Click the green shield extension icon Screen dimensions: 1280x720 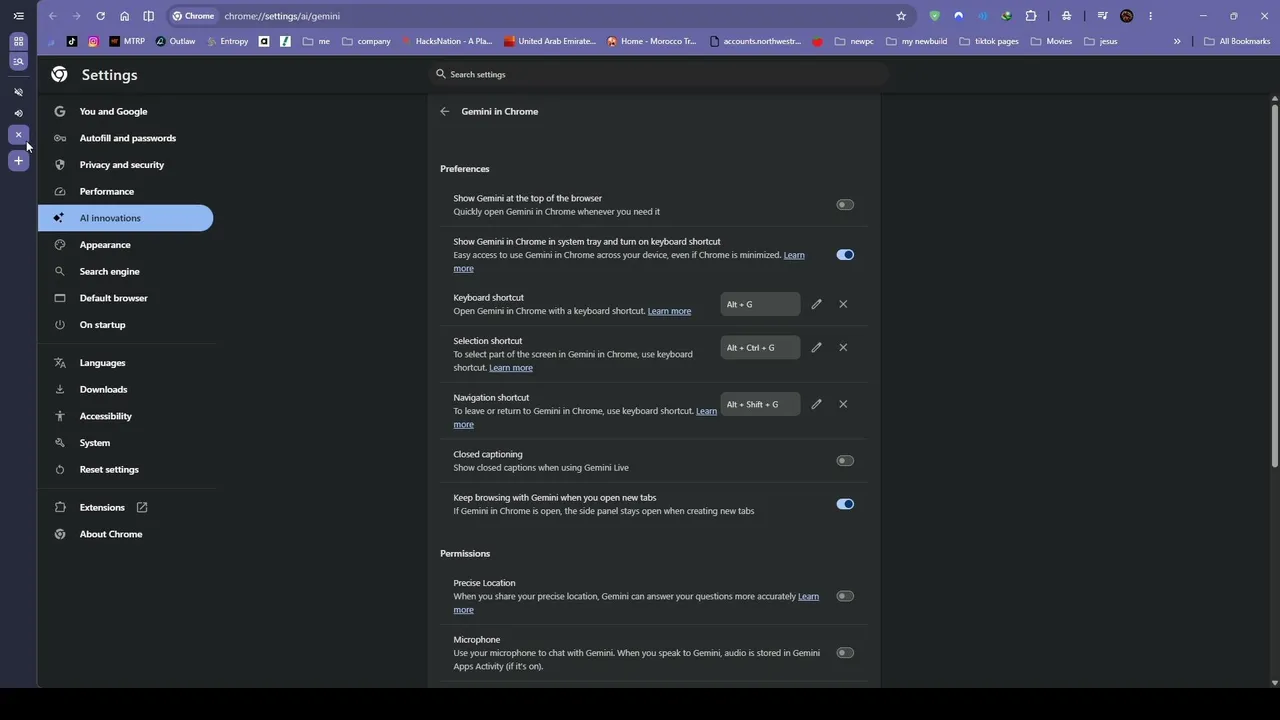[x=934, y=16]
